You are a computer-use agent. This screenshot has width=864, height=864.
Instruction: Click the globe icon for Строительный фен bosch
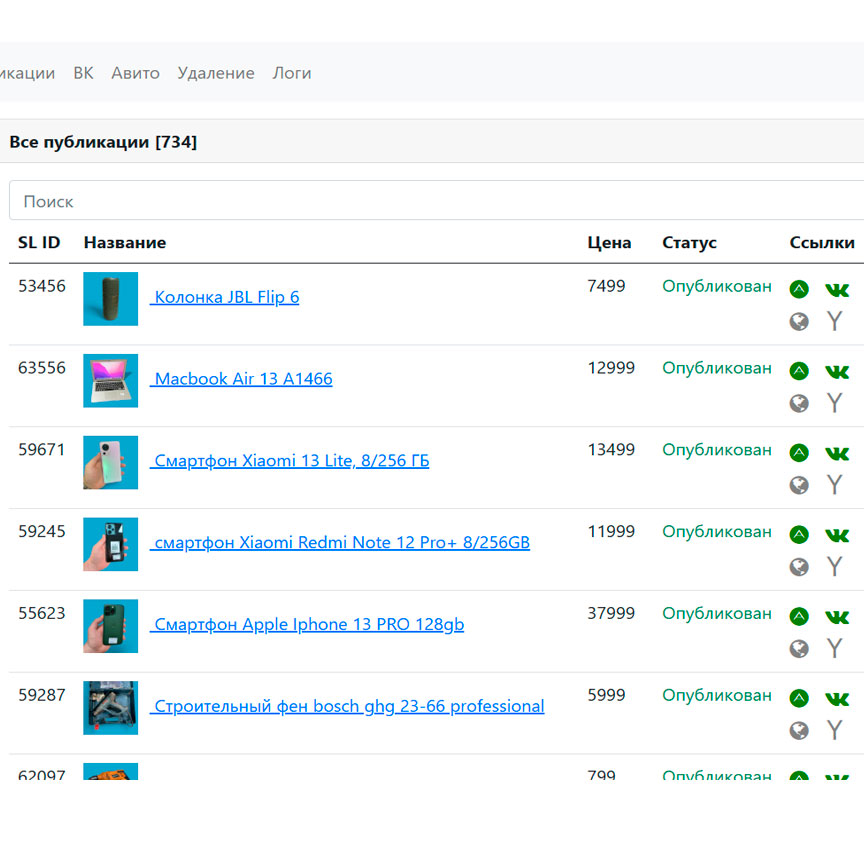(x=799, y=731)
